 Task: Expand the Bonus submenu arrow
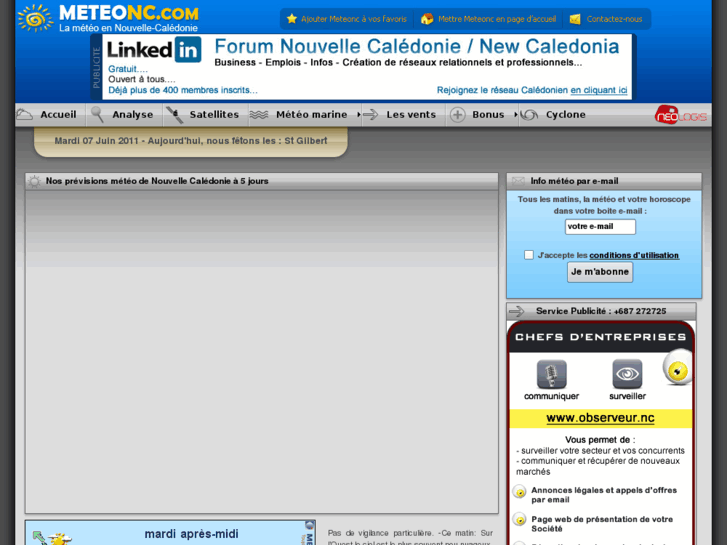pos(515,115)
